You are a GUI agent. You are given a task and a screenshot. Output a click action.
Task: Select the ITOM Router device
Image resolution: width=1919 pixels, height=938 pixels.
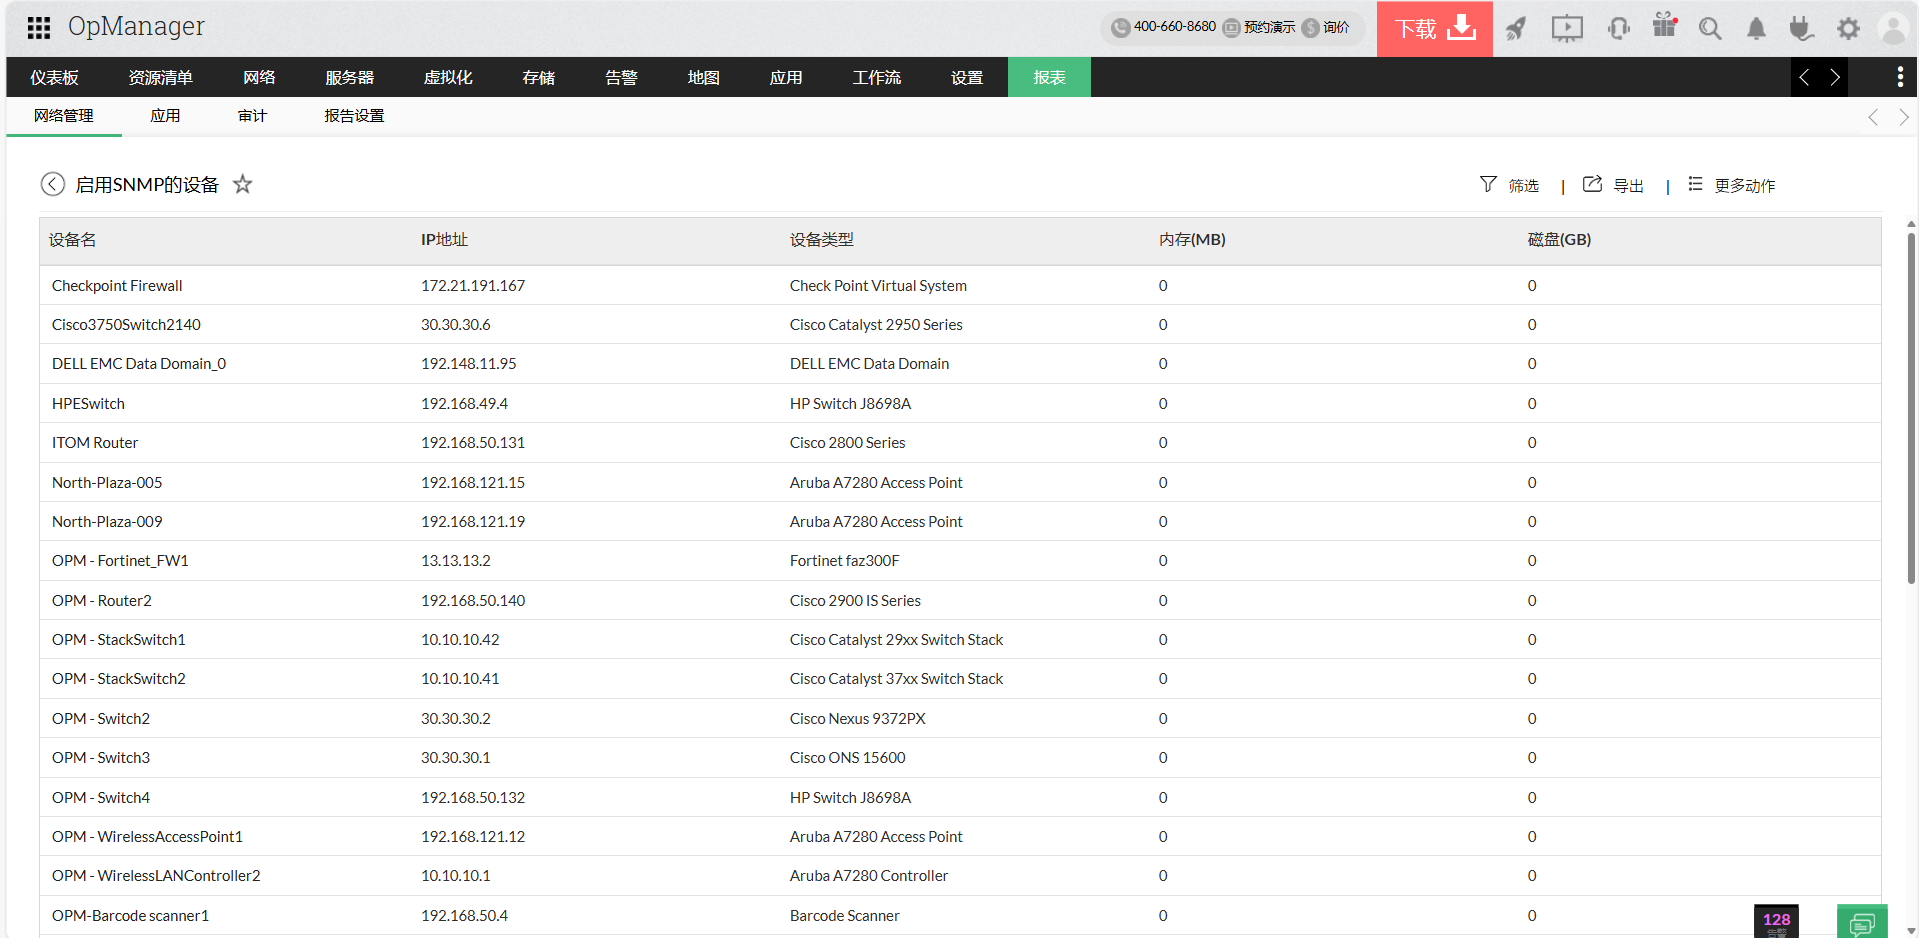(95, 443)
